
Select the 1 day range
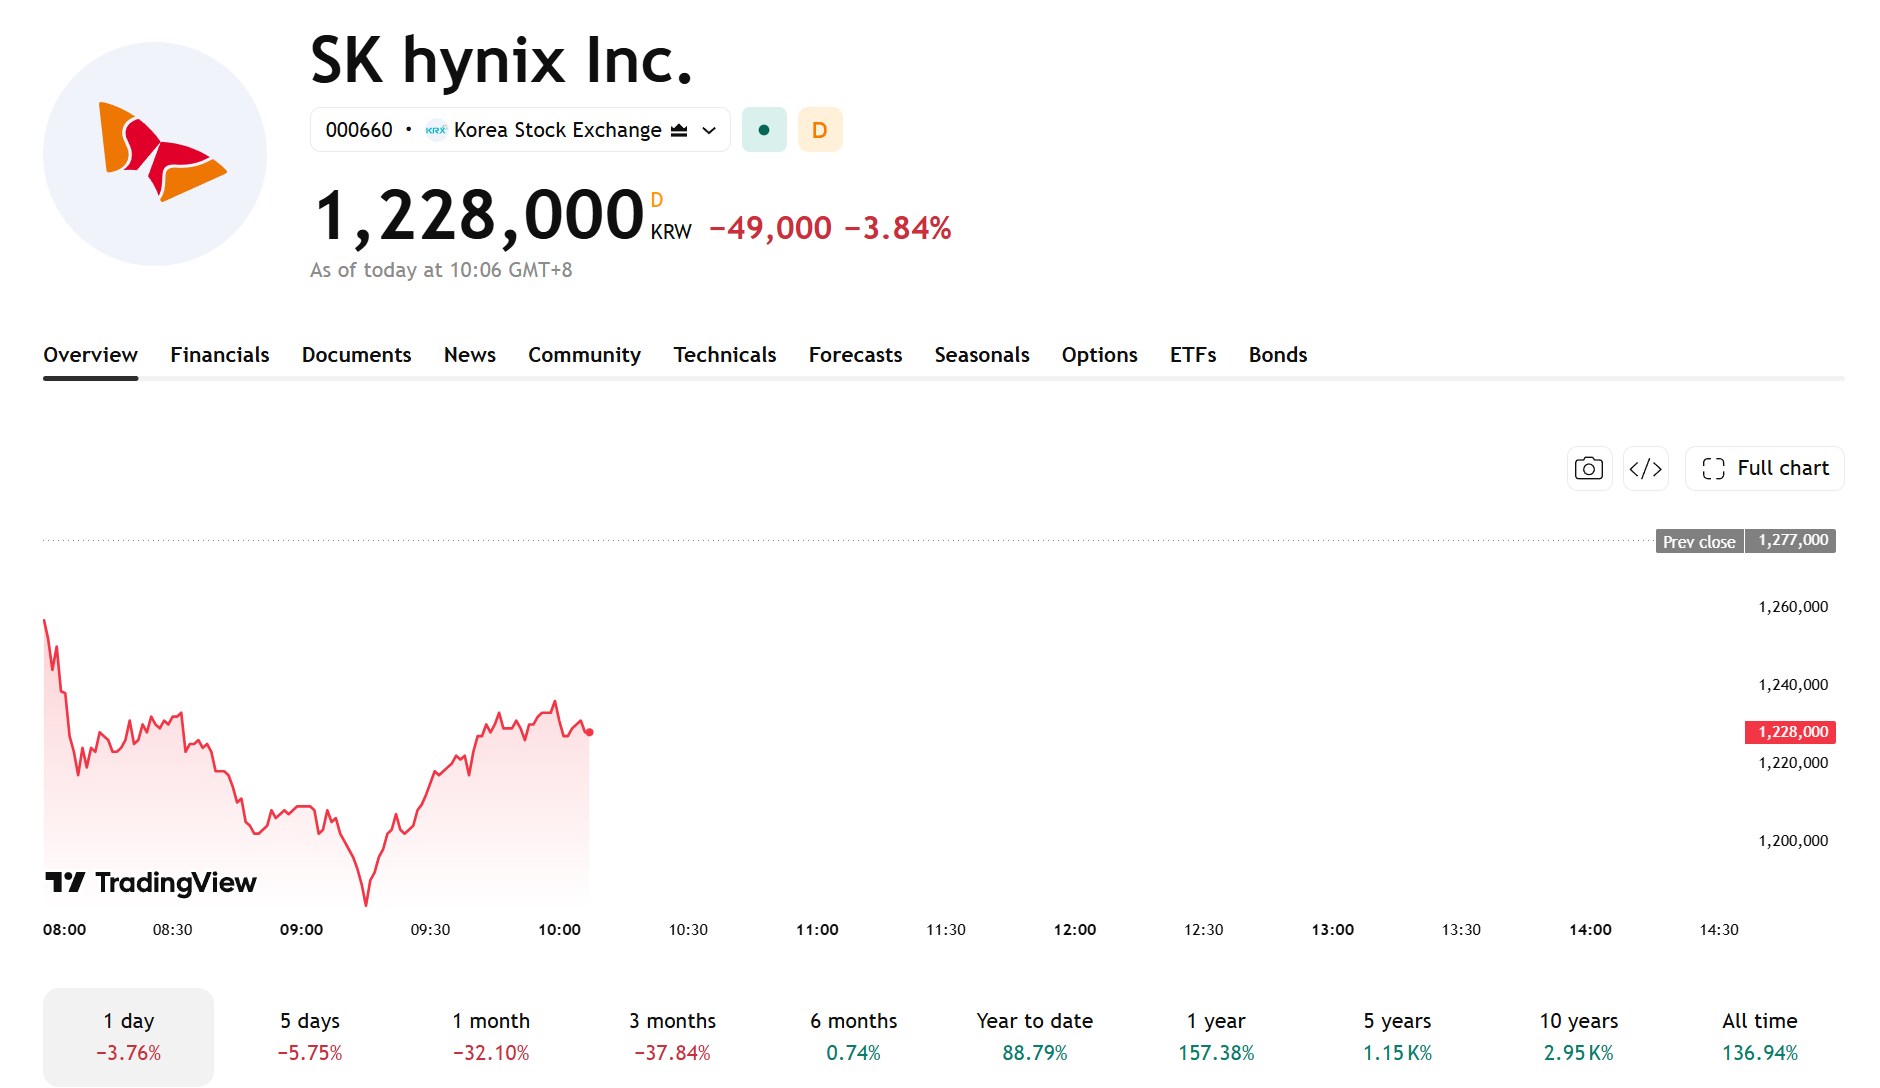(x=128, y=1036)
